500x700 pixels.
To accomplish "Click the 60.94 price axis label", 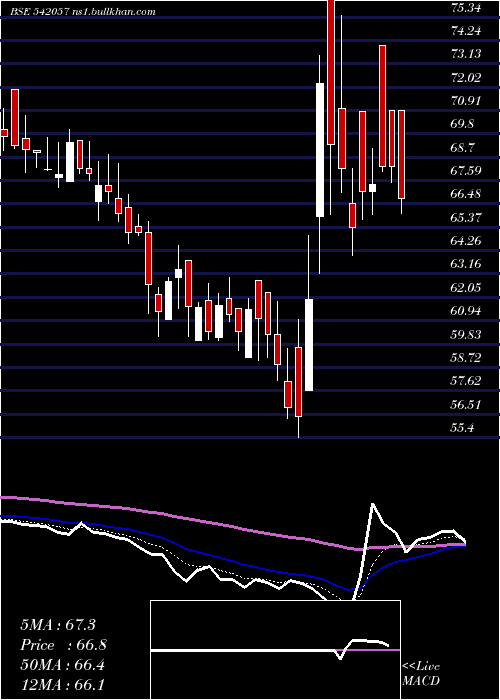I will tap(466, 311).
